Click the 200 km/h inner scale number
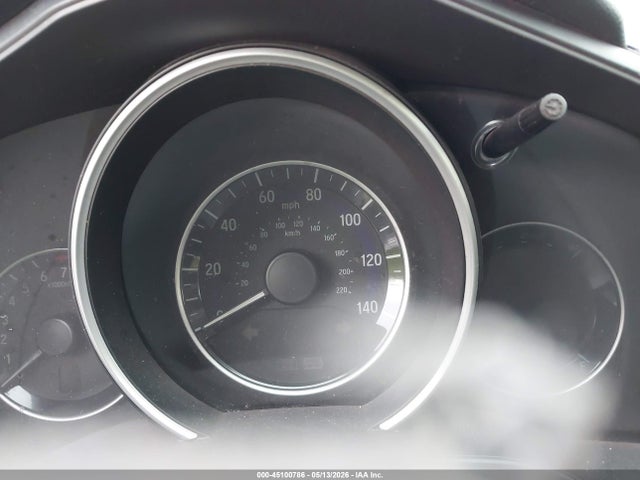This screenshot has height=480, width=640. [345, 271]
